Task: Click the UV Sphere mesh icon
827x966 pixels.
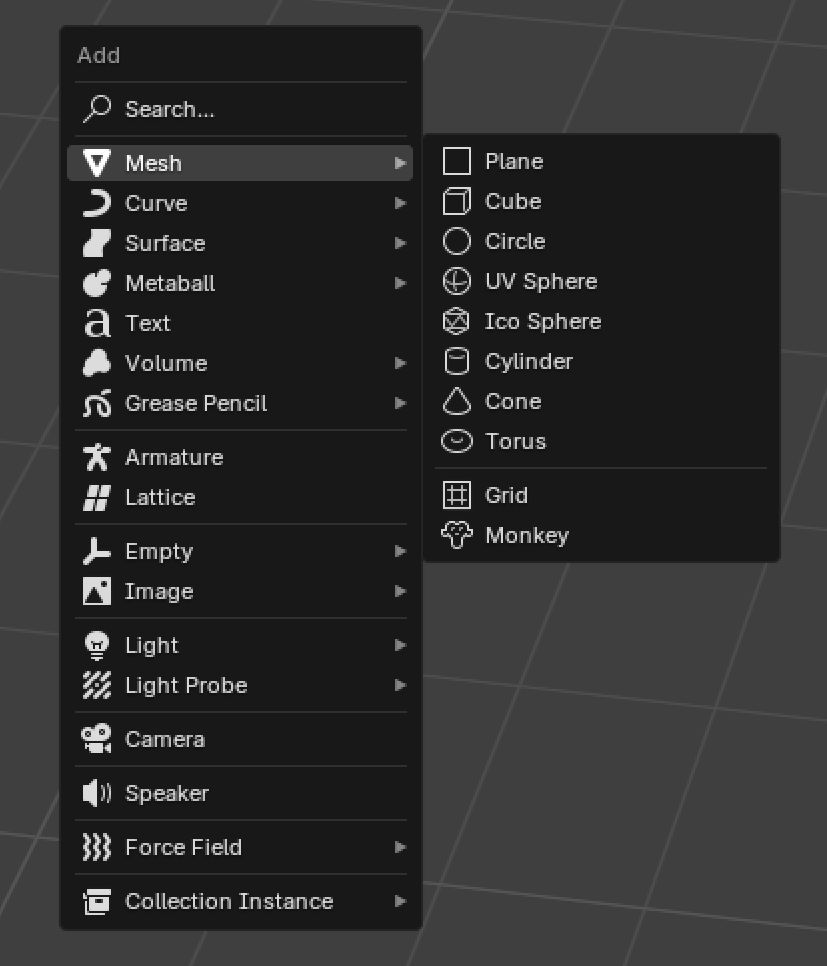Action: (456, 282)
